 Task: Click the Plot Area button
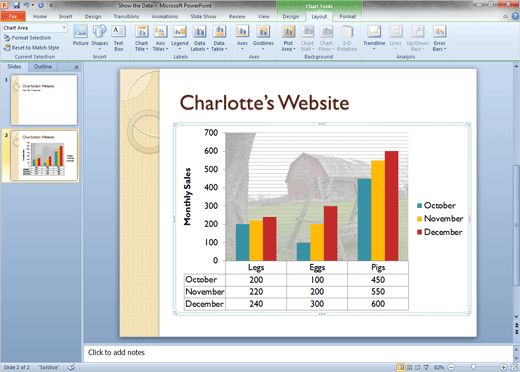click(288, 38)
